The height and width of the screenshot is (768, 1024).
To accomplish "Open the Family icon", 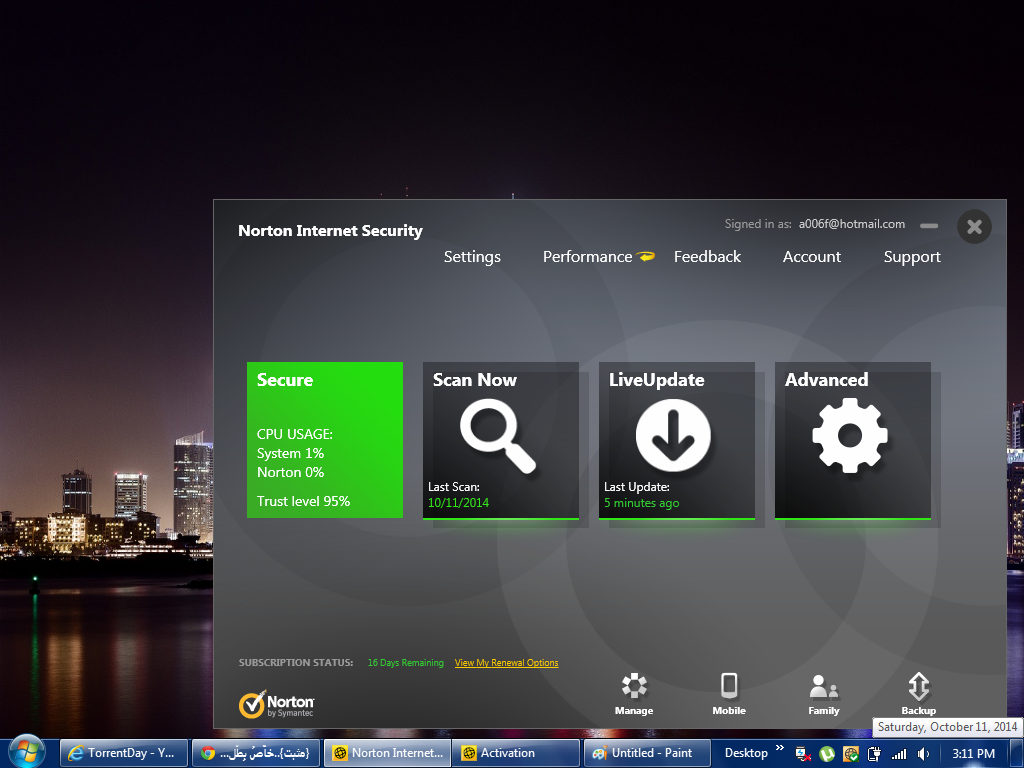I will click(x=824, y=694).
